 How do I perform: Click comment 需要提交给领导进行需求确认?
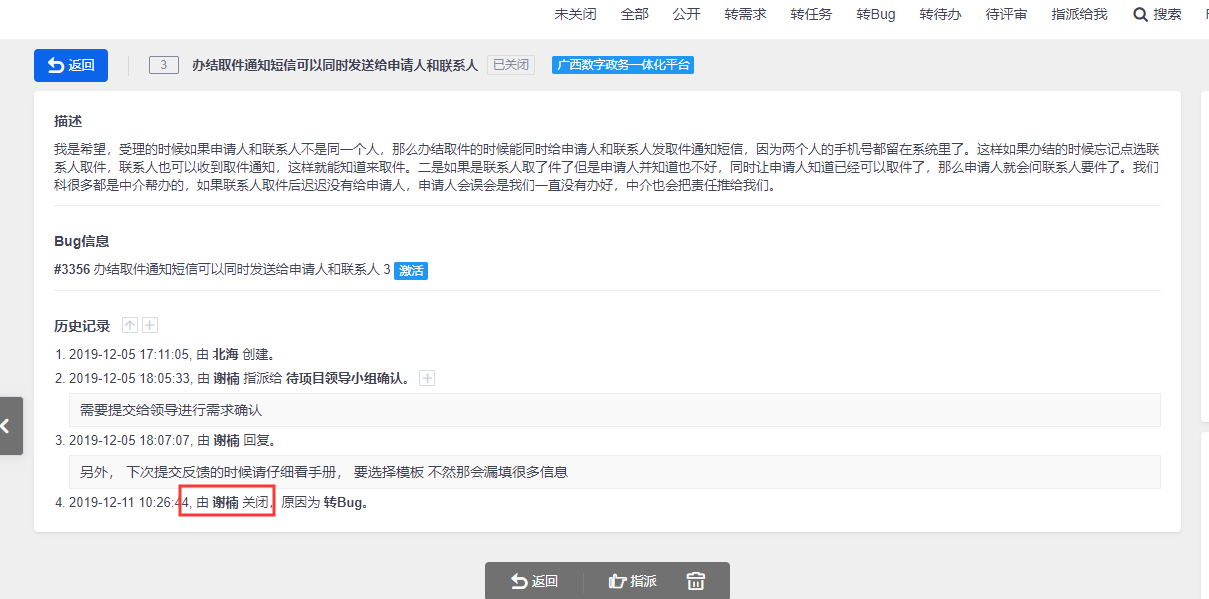click(x=614, y=410)
